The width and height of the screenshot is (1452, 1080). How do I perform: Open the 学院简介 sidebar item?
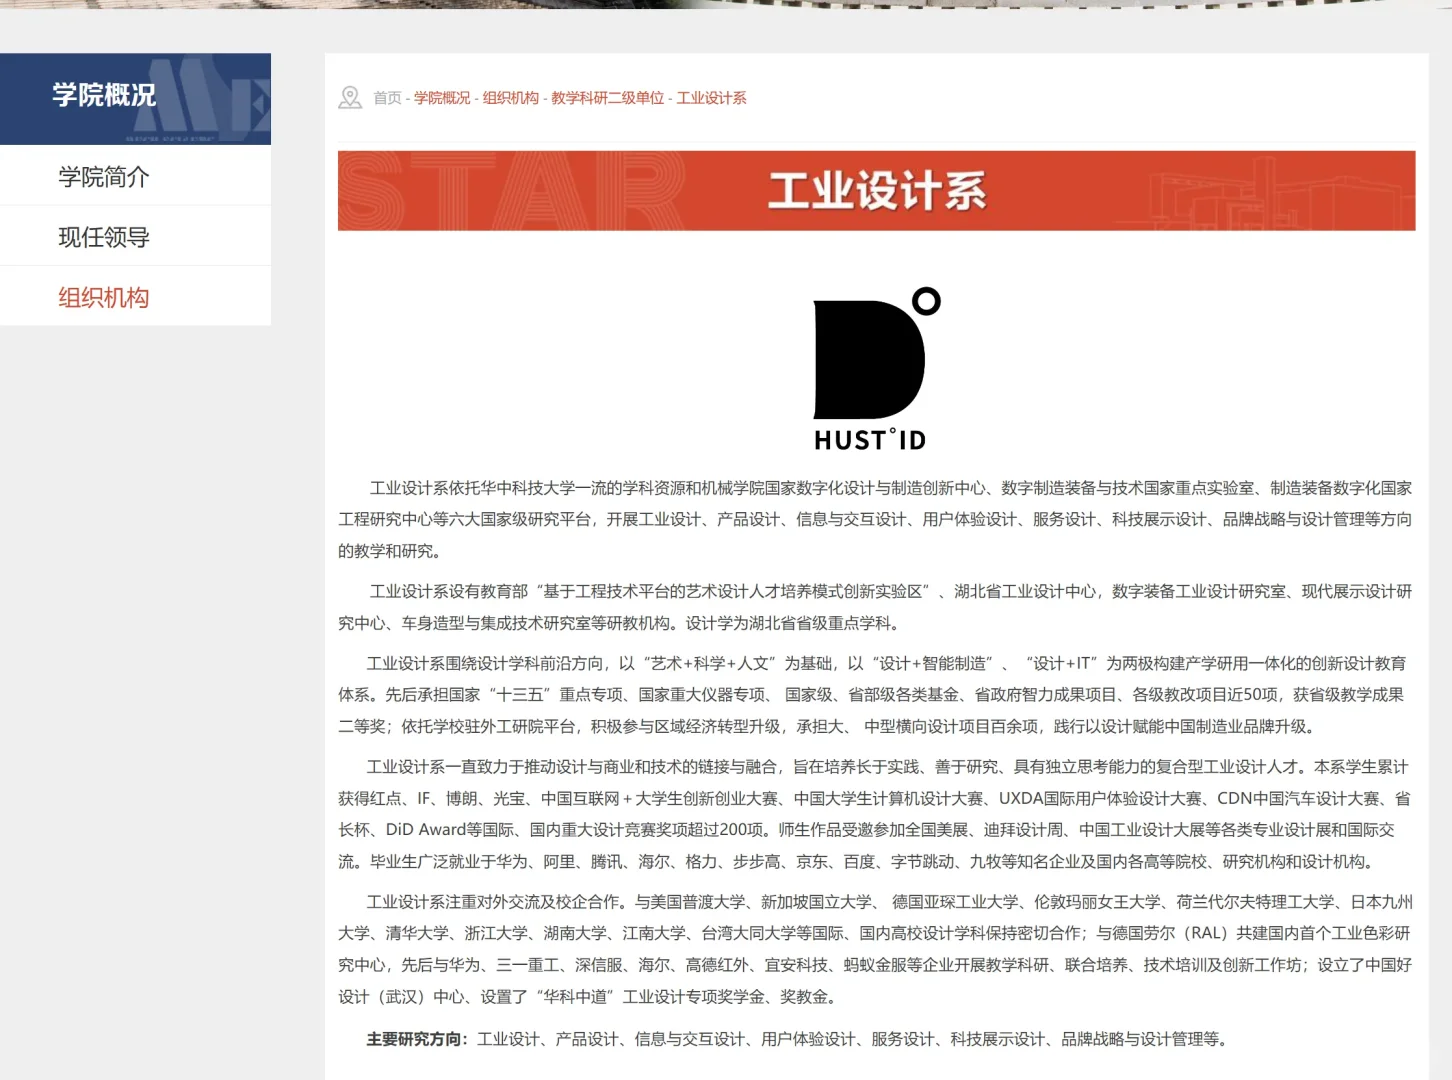point(135,176)
